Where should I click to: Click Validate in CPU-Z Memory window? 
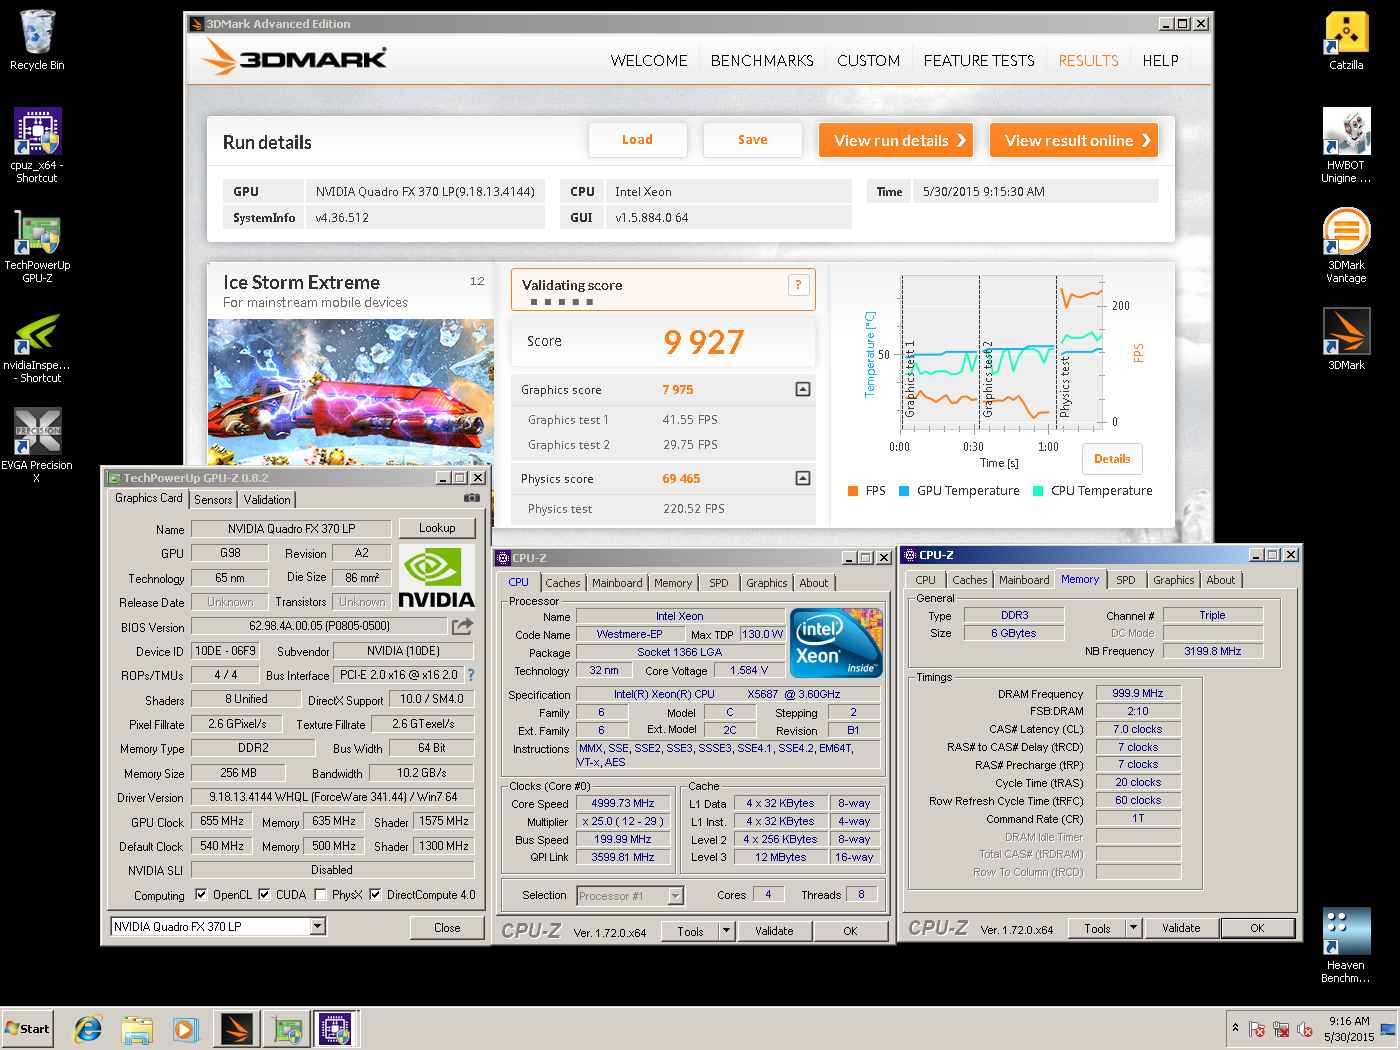(1181, 928)
